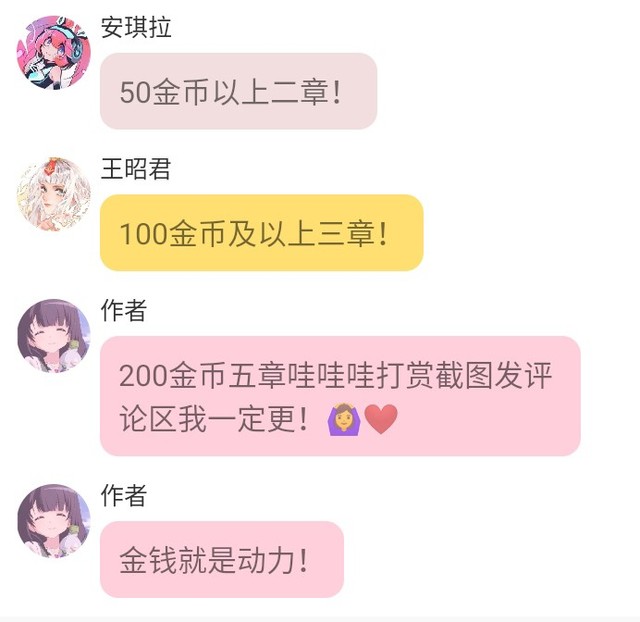Tap the yellow 100金币及以上三章 bubble
The image size is (640, 622).
[x=262, y=233]
